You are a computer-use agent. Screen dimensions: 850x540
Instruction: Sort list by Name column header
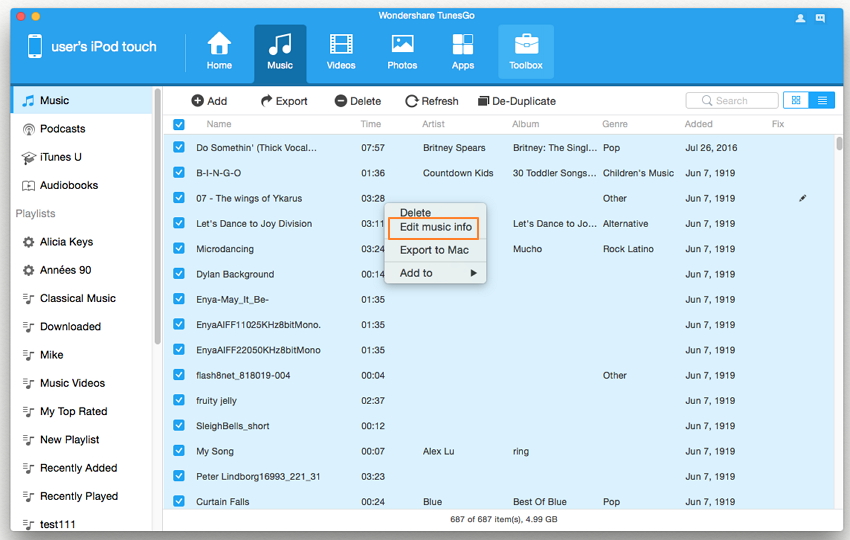(219, 125)
